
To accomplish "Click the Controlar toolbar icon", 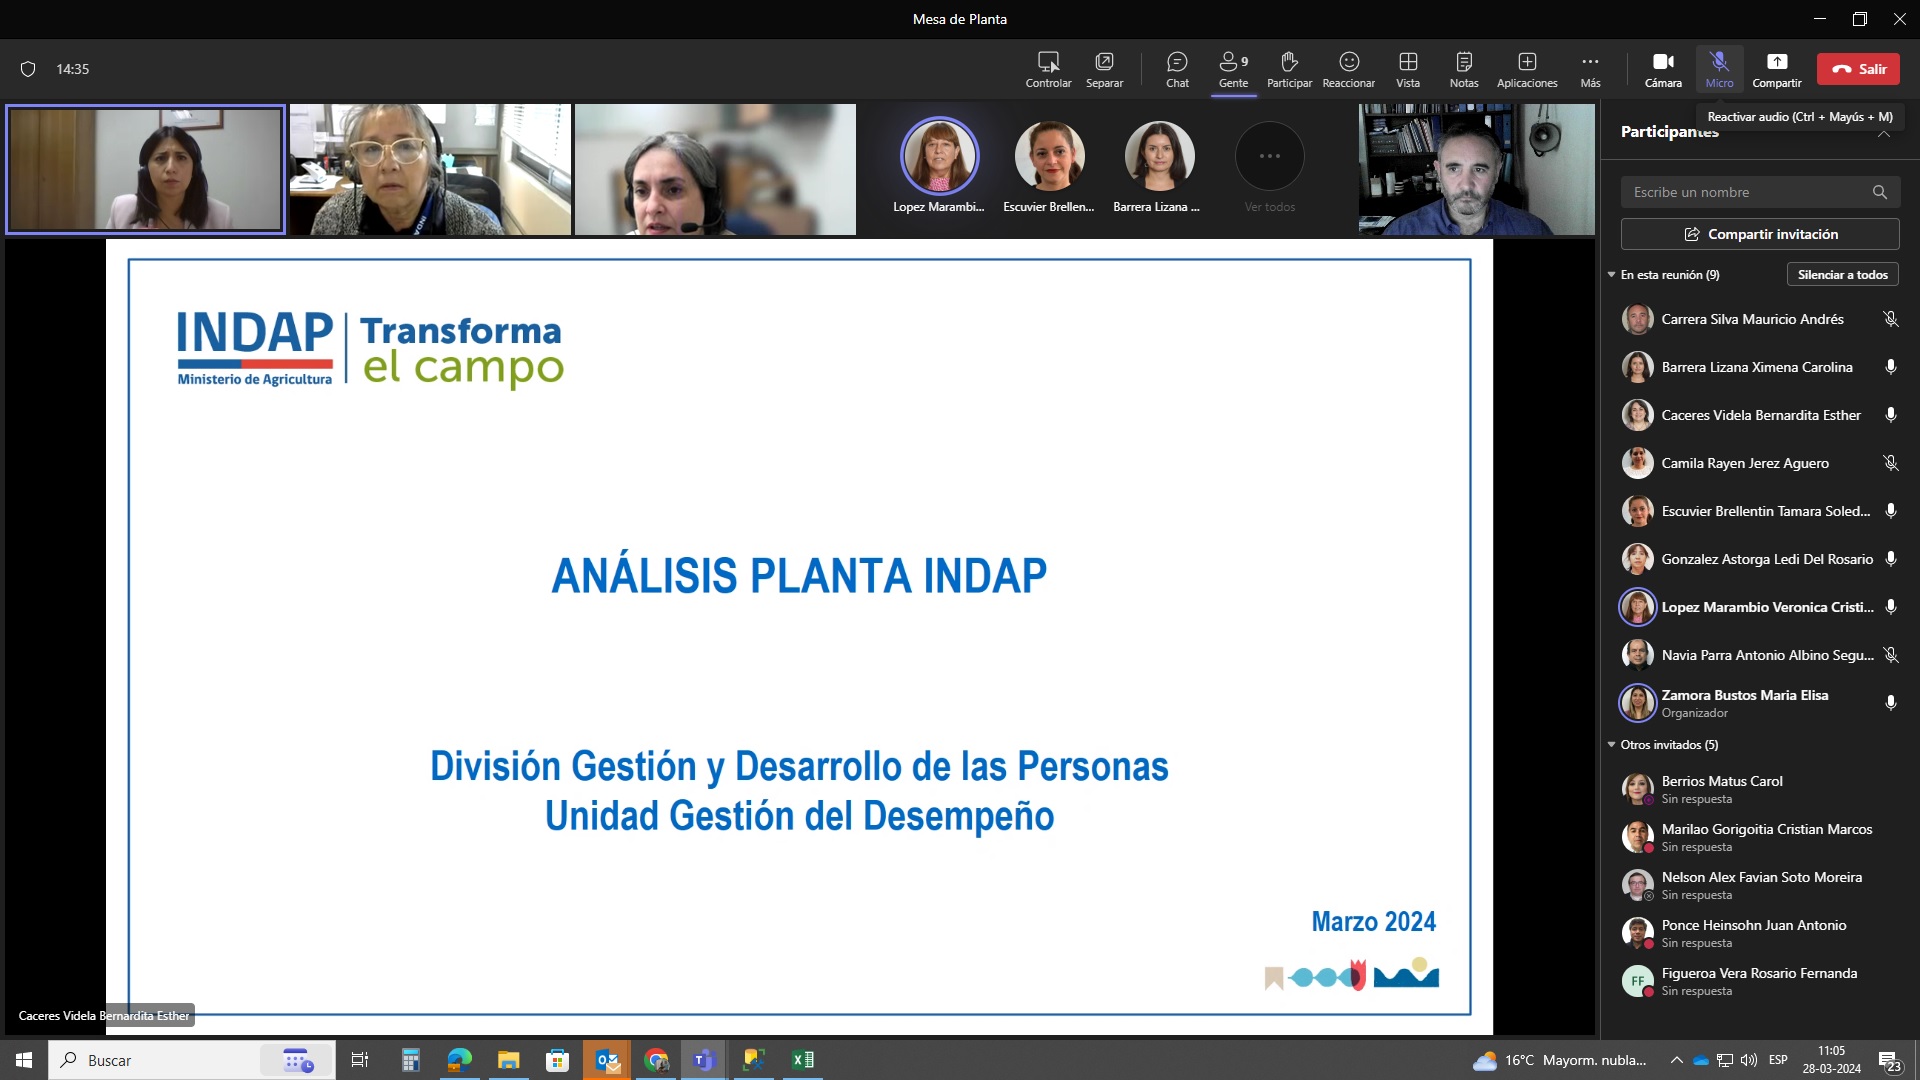I will tap(1048, 69).
